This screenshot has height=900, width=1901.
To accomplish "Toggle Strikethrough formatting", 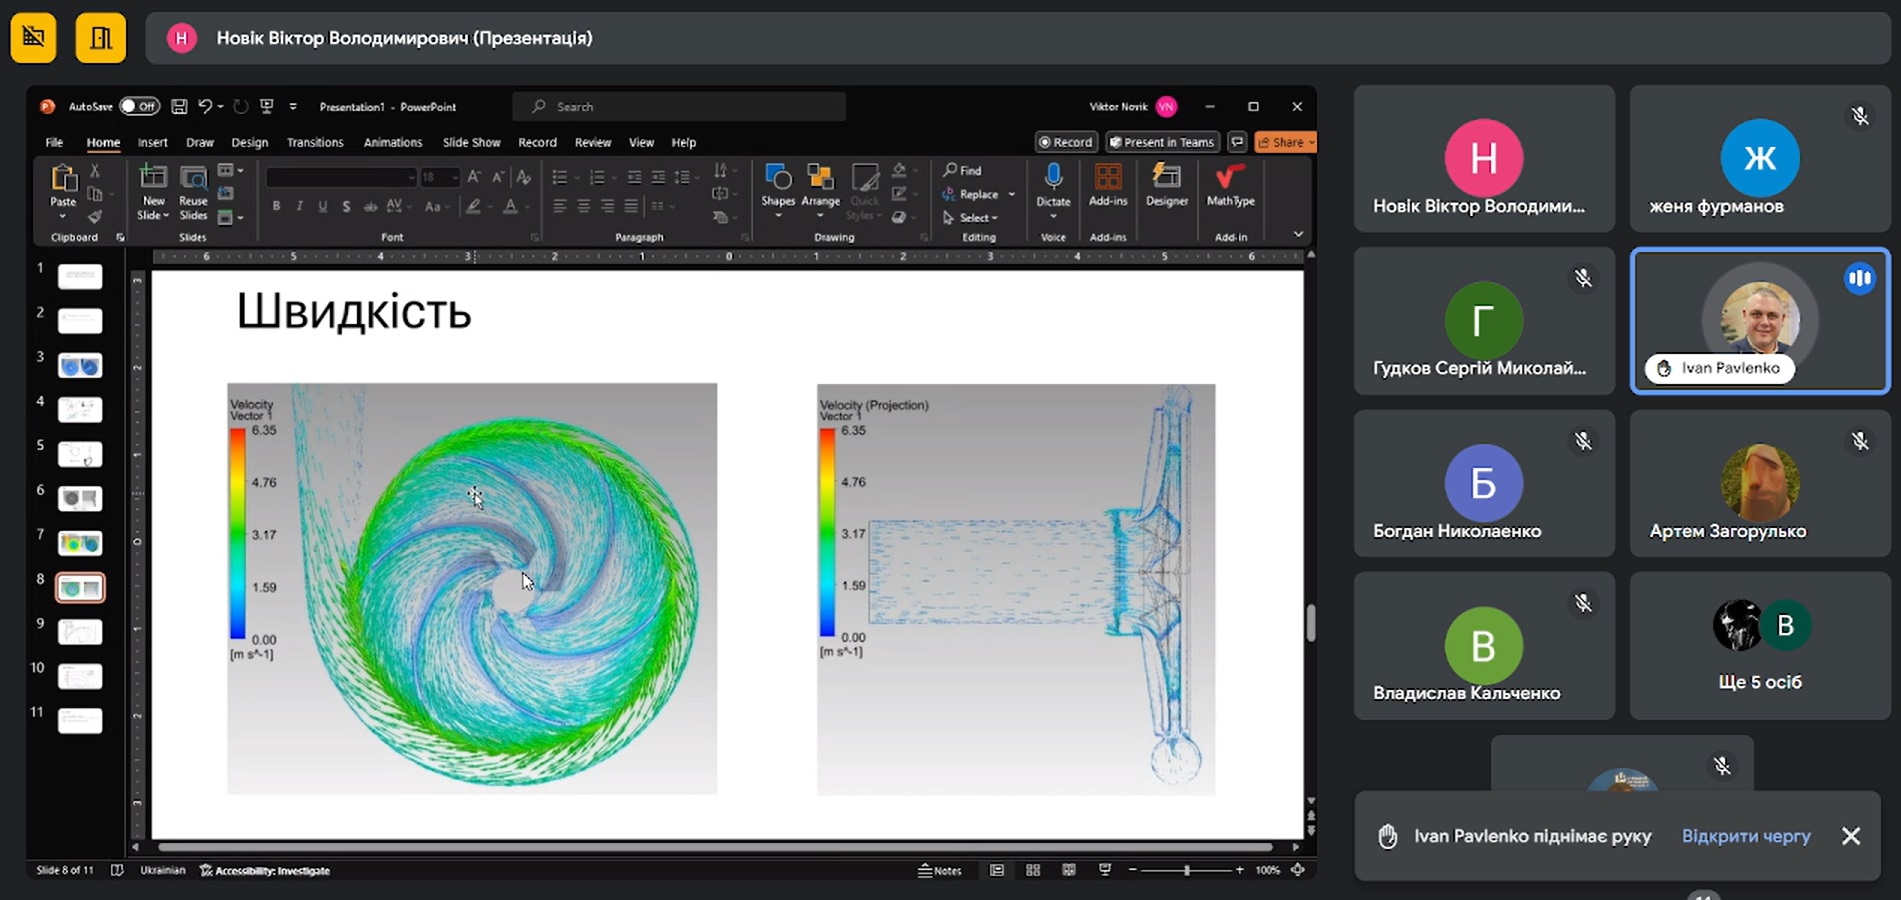I will (370, 206).
